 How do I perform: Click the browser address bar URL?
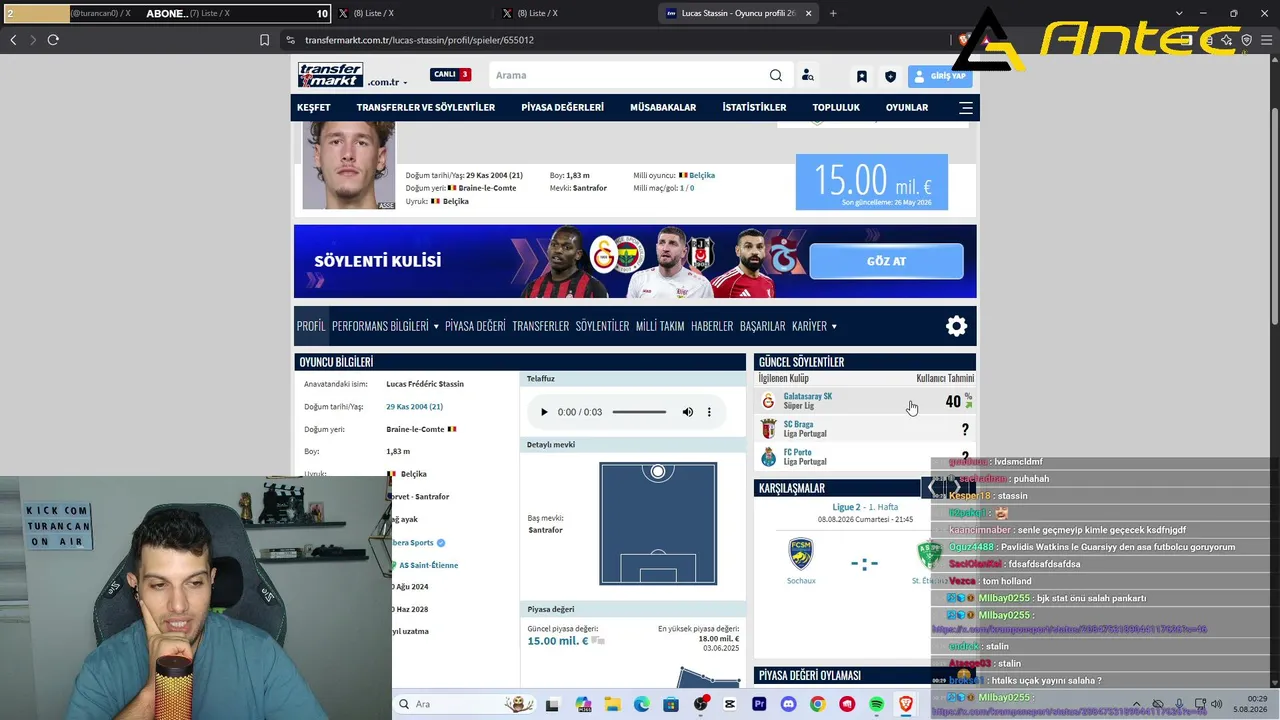419,40
